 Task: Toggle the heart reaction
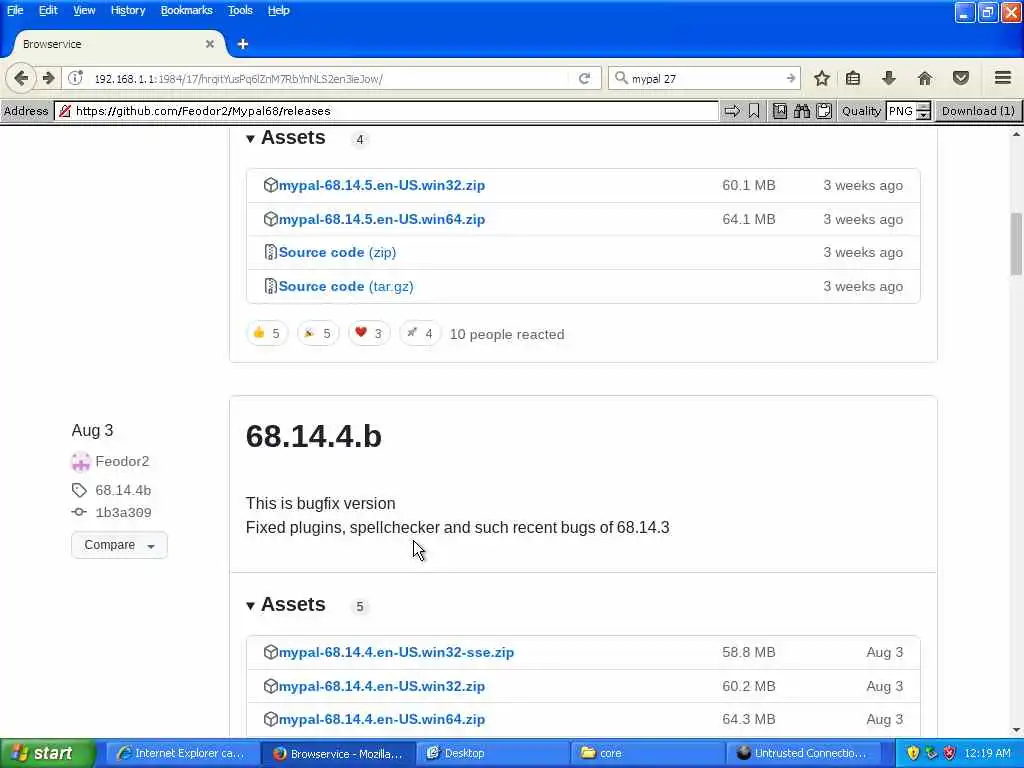tap(369, 334)
